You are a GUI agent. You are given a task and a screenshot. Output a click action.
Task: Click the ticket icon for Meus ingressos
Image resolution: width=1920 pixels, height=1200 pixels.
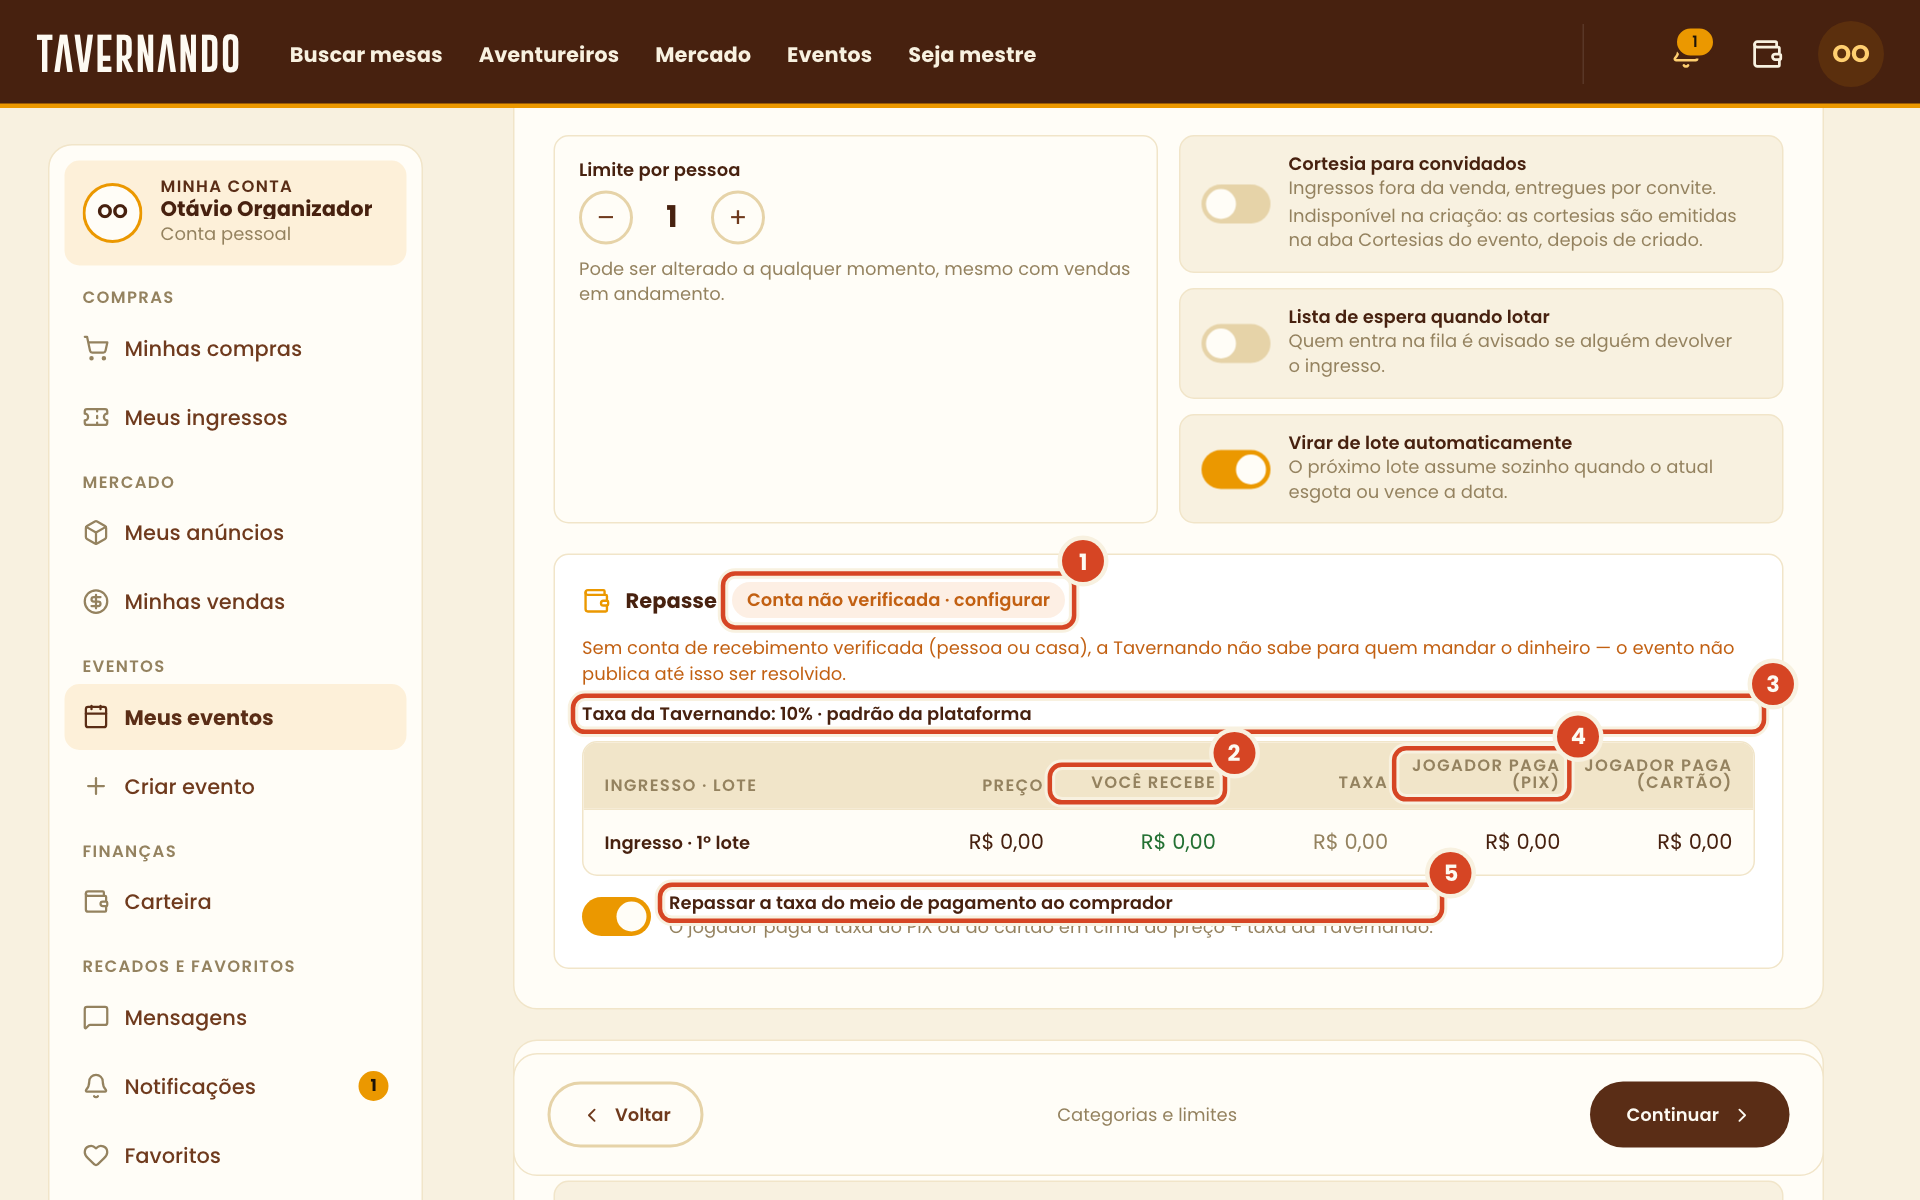96,417
